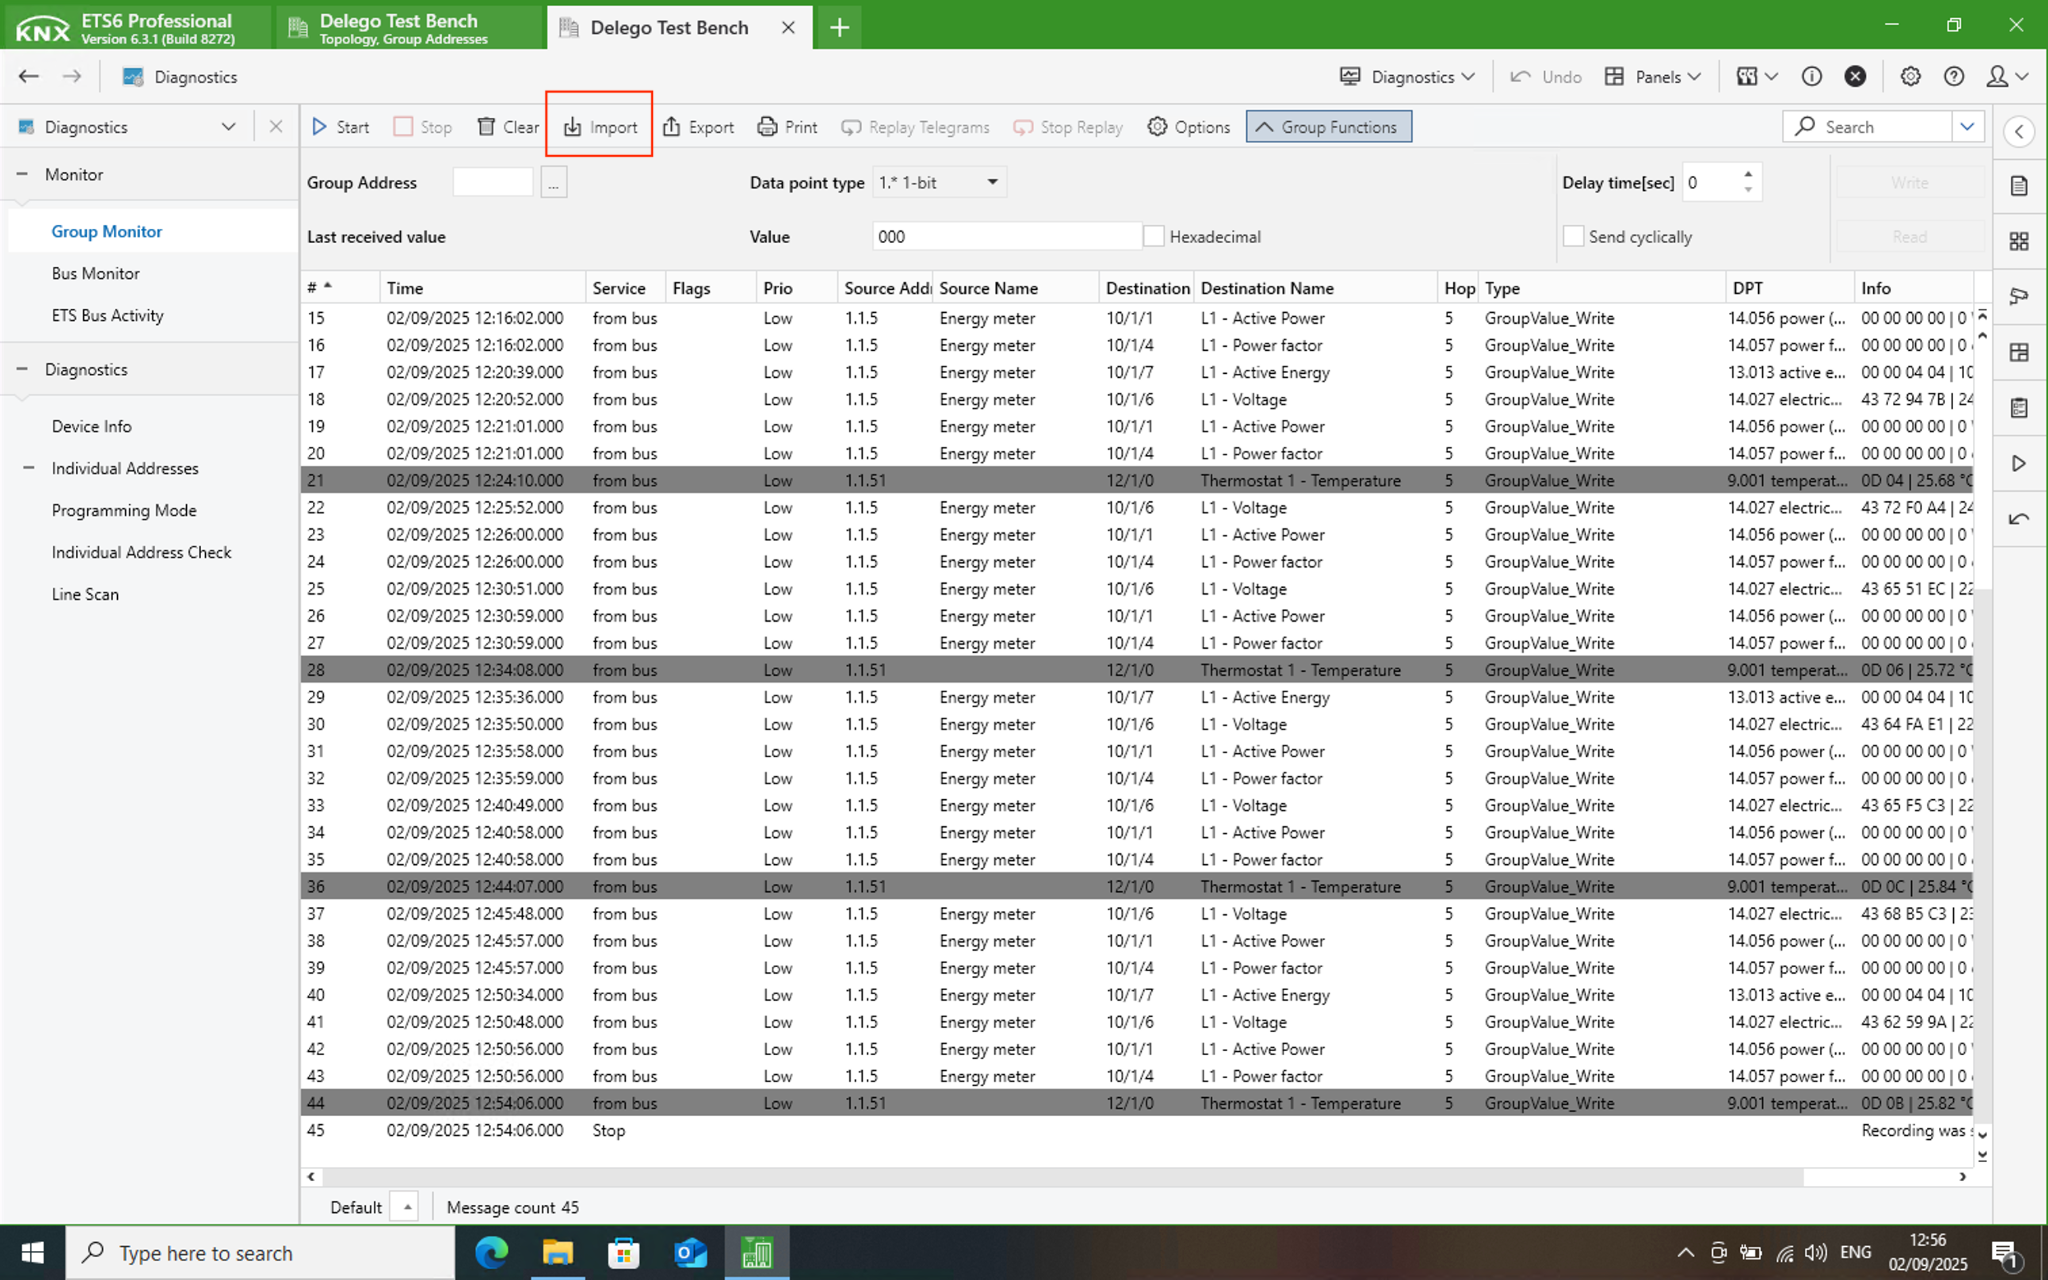Switch to ETS6 Professional tab
This screenshot has height=1280, width=2048.
click(x=136, y=27)
